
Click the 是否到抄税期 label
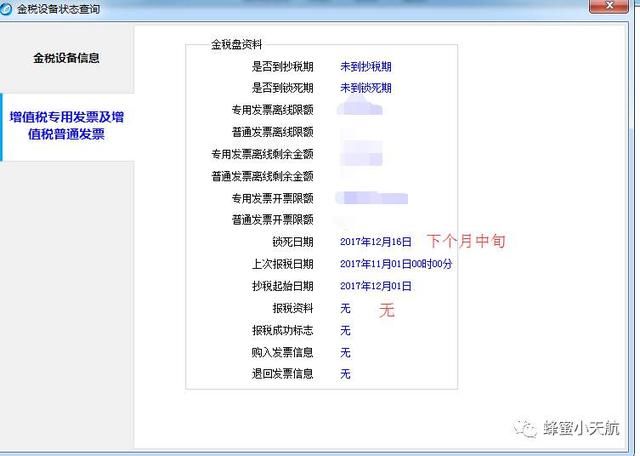(x=282, y=67)
